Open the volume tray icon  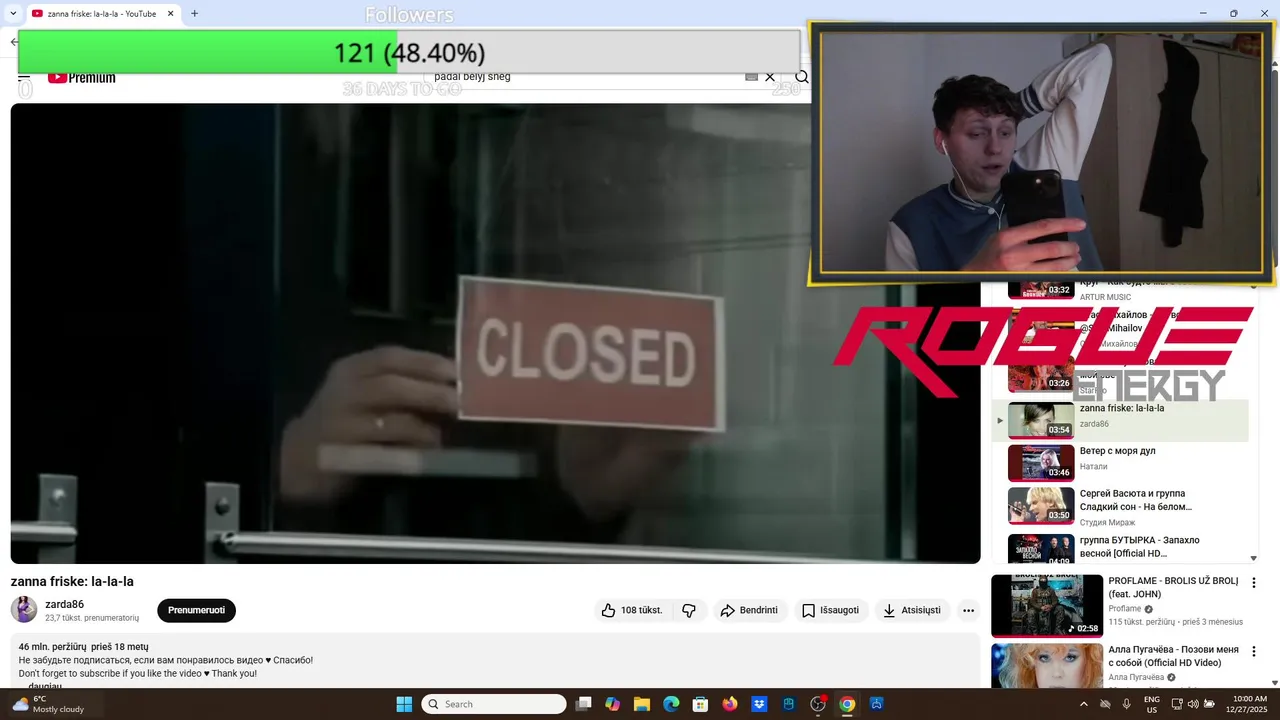[x=1193, y=704]
